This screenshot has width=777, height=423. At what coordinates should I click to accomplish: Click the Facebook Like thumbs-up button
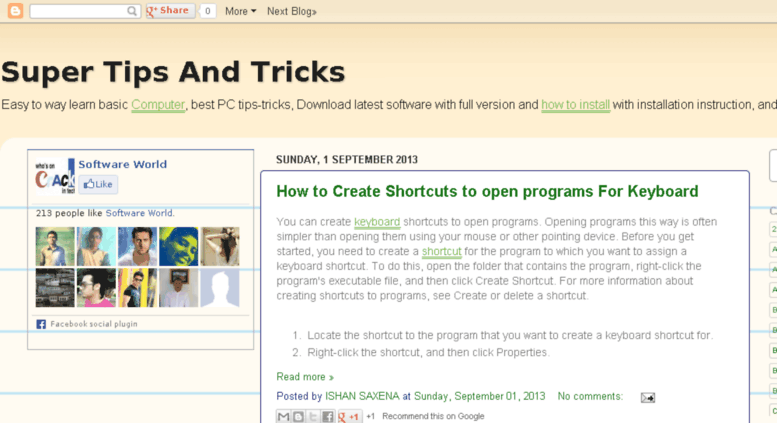click(98, 184)
